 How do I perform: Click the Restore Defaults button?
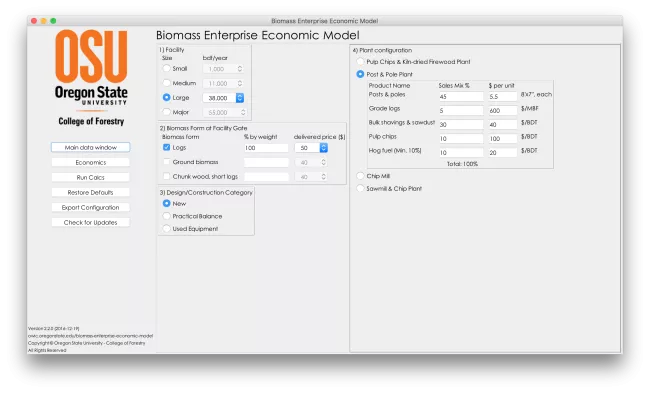click(90, 192)
